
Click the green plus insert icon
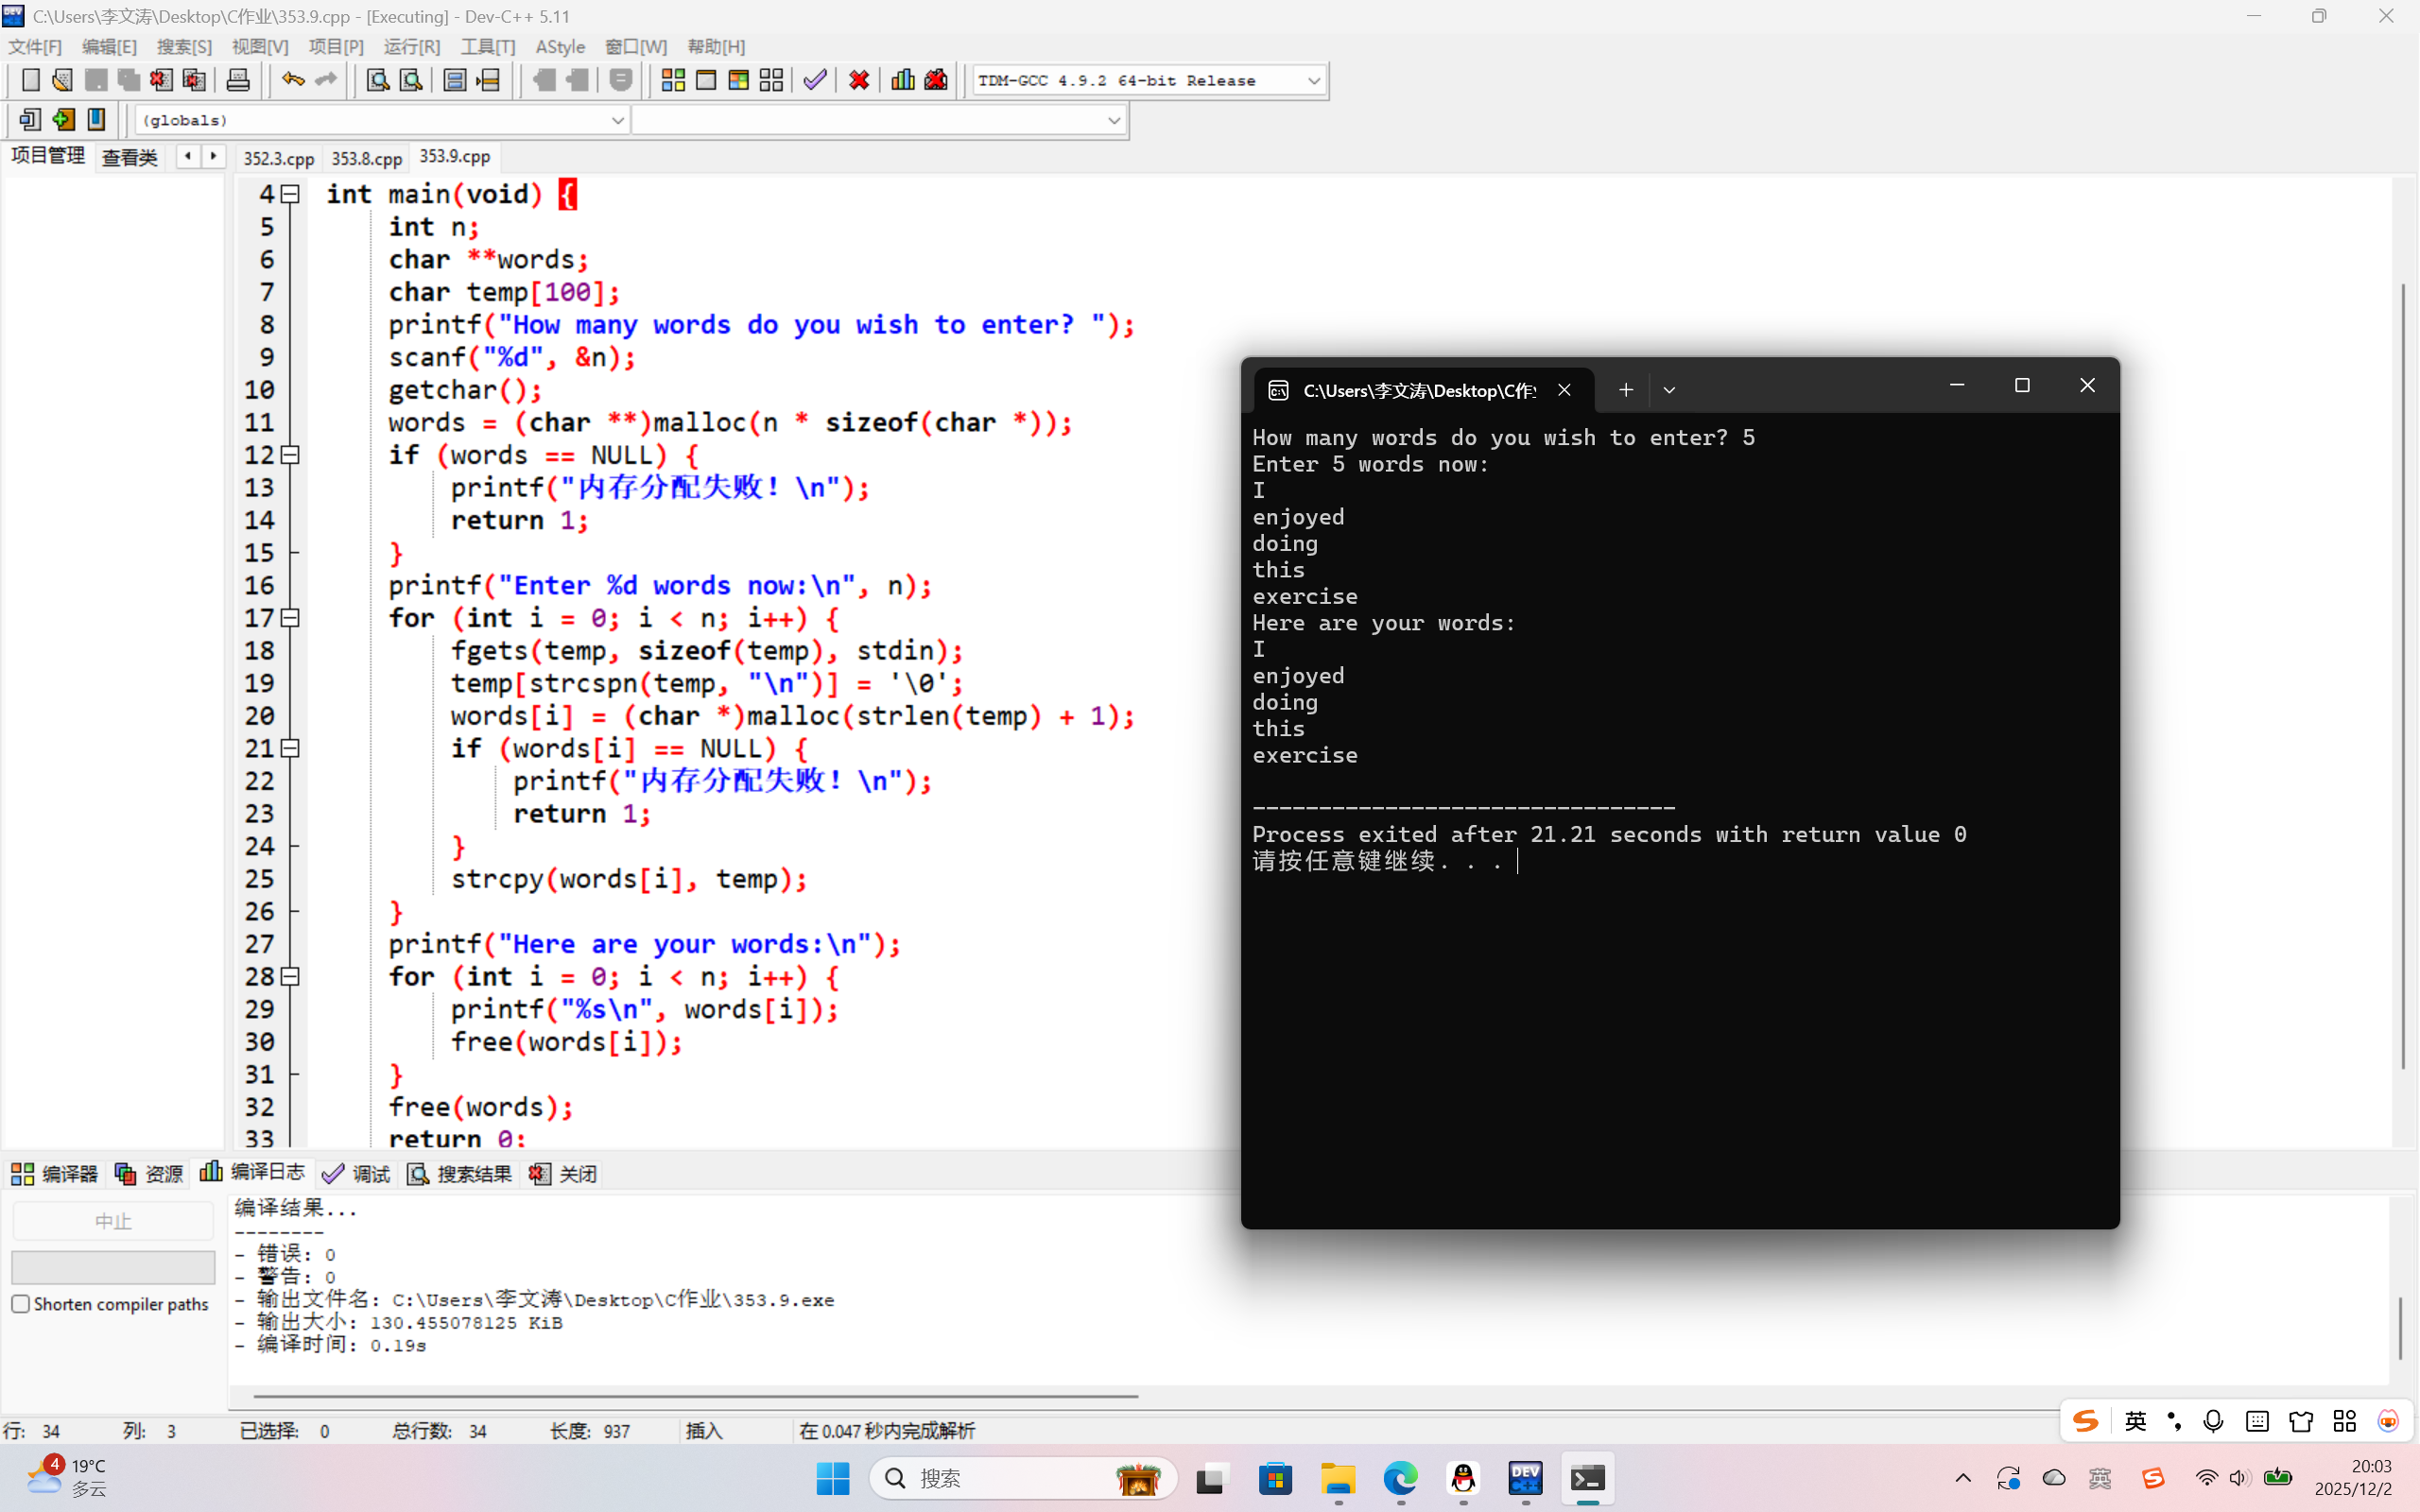coord(63,120)
